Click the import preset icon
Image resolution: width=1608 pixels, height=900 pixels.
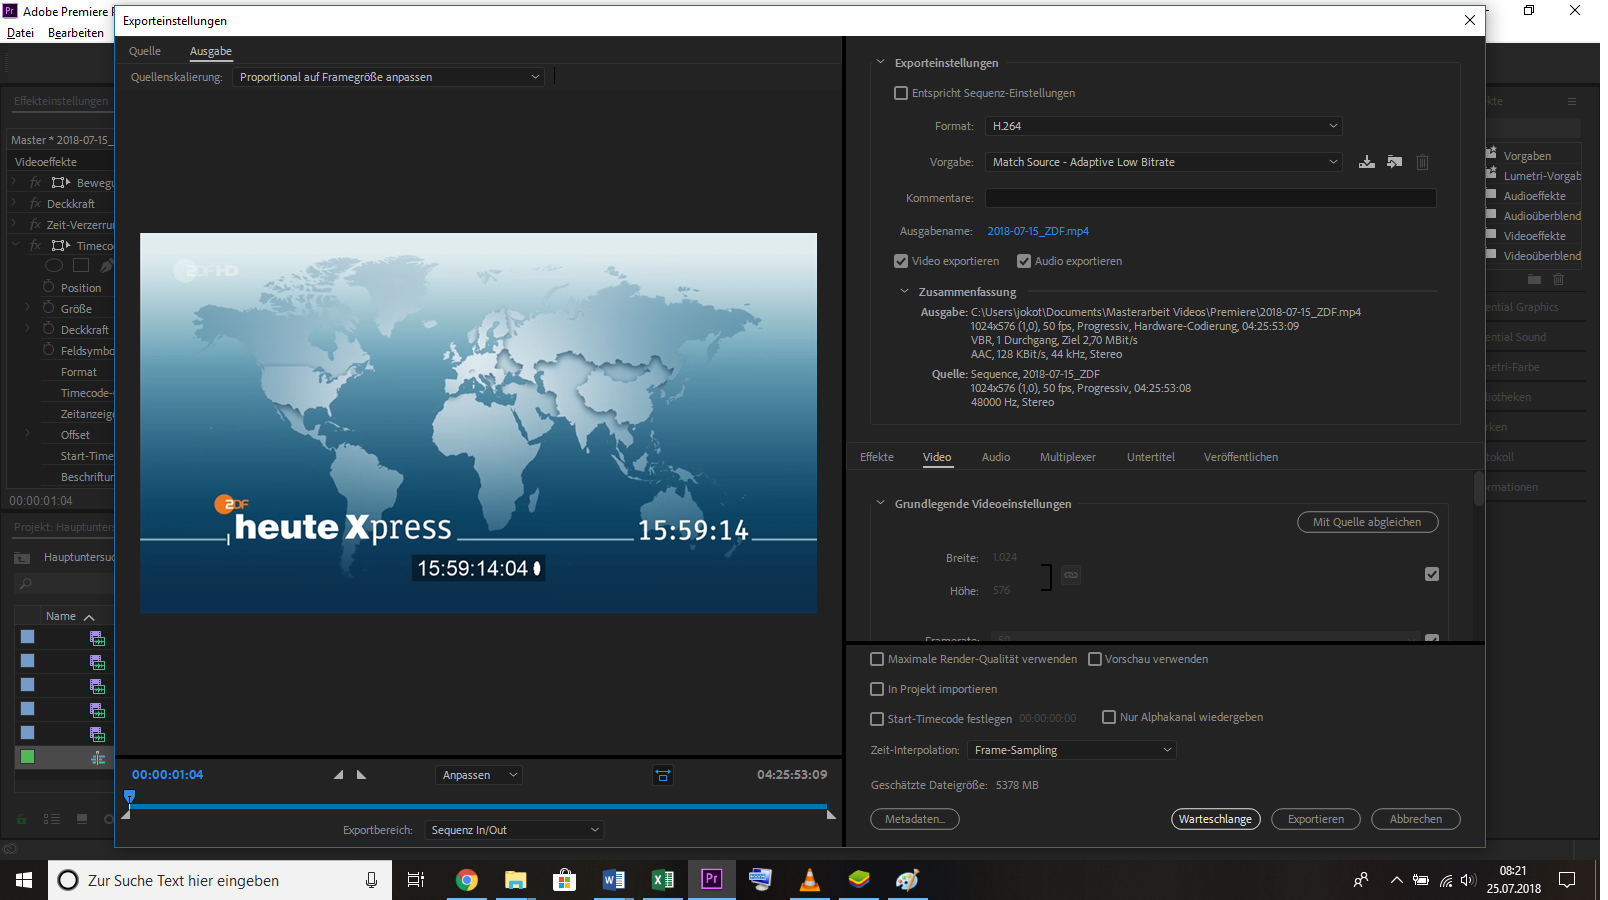1394,162
